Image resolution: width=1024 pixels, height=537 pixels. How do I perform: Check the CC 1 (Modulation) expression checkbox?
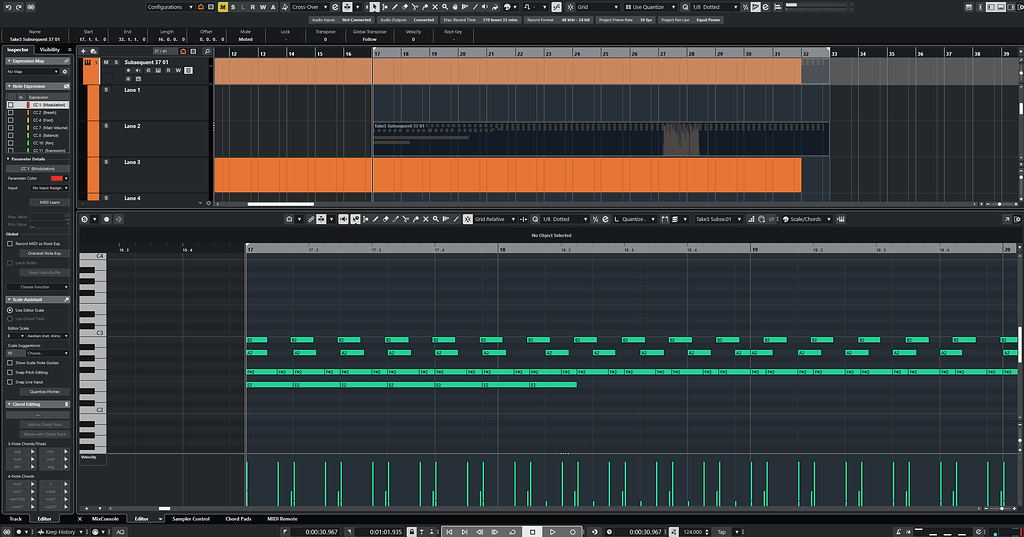point(10,105)
